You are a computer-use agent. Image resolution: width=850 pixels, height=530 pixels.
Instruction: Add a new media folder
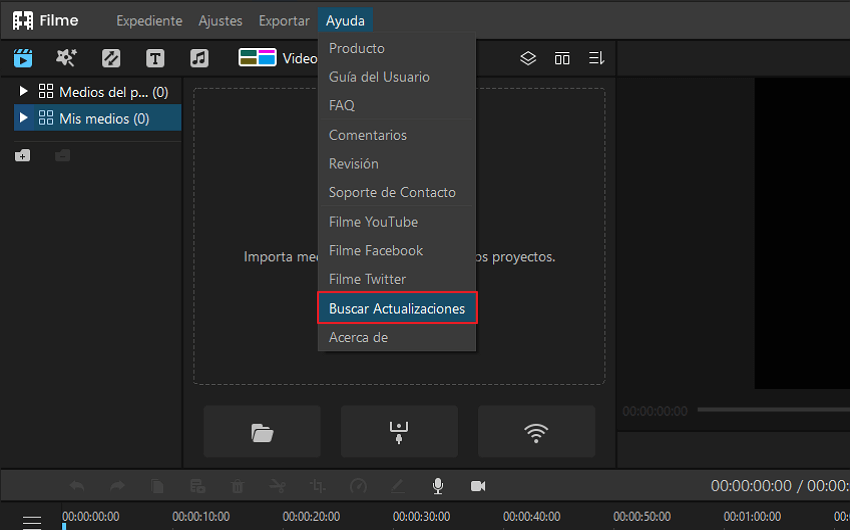22,156
